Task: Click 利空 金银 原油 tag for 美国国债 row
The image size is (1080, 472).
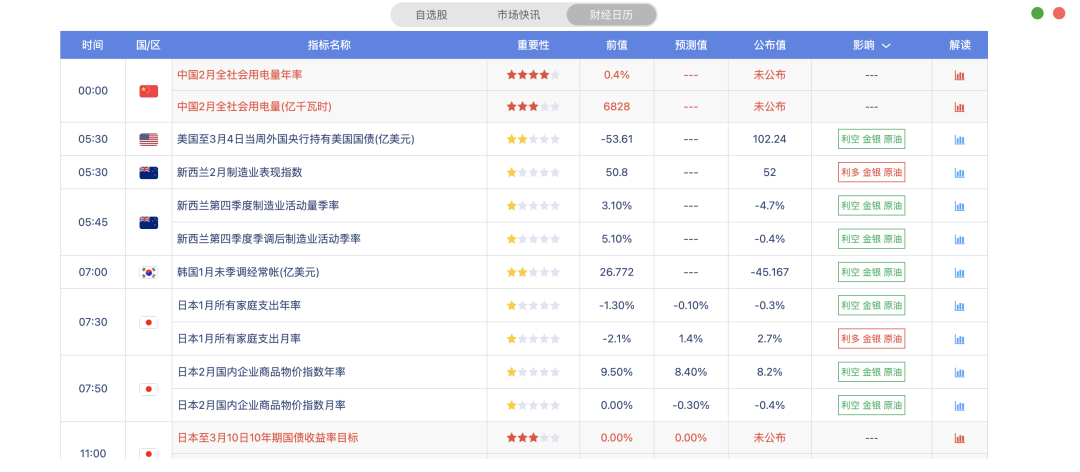Action: pyautogui.click(x=871, y=139)
